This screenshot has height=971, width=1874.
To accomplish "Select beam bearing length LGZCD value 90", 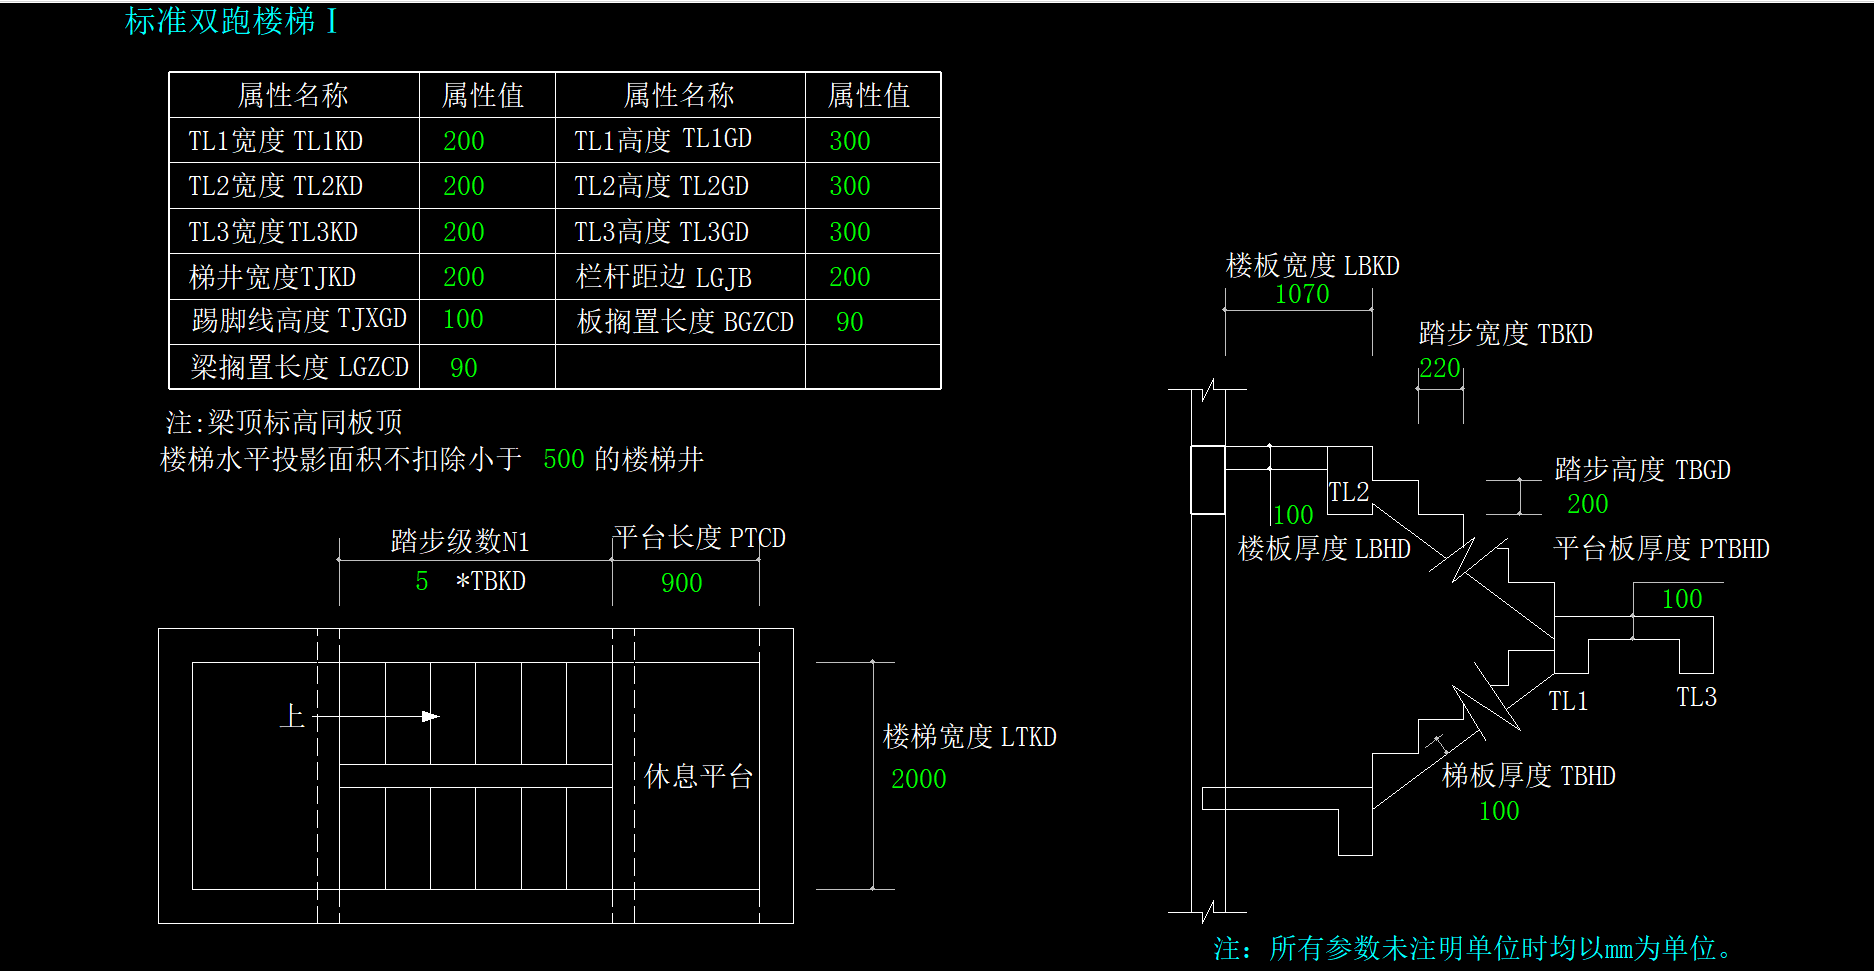I will [464, 368].
